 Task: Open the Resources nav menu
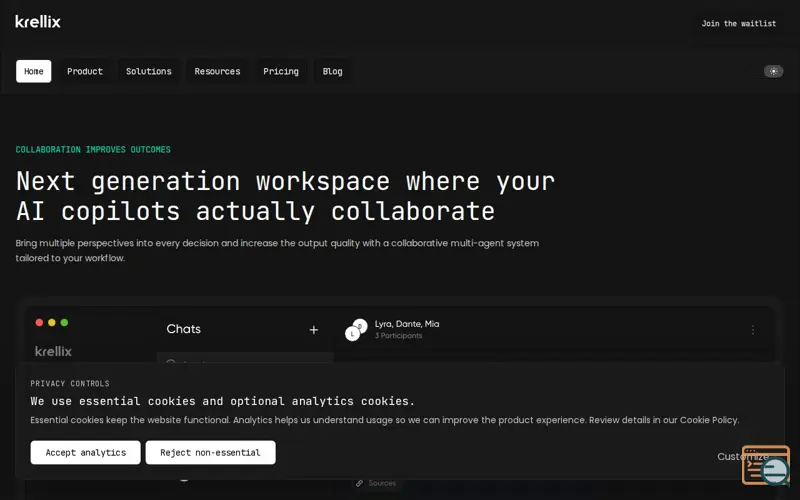click(217, 71)
